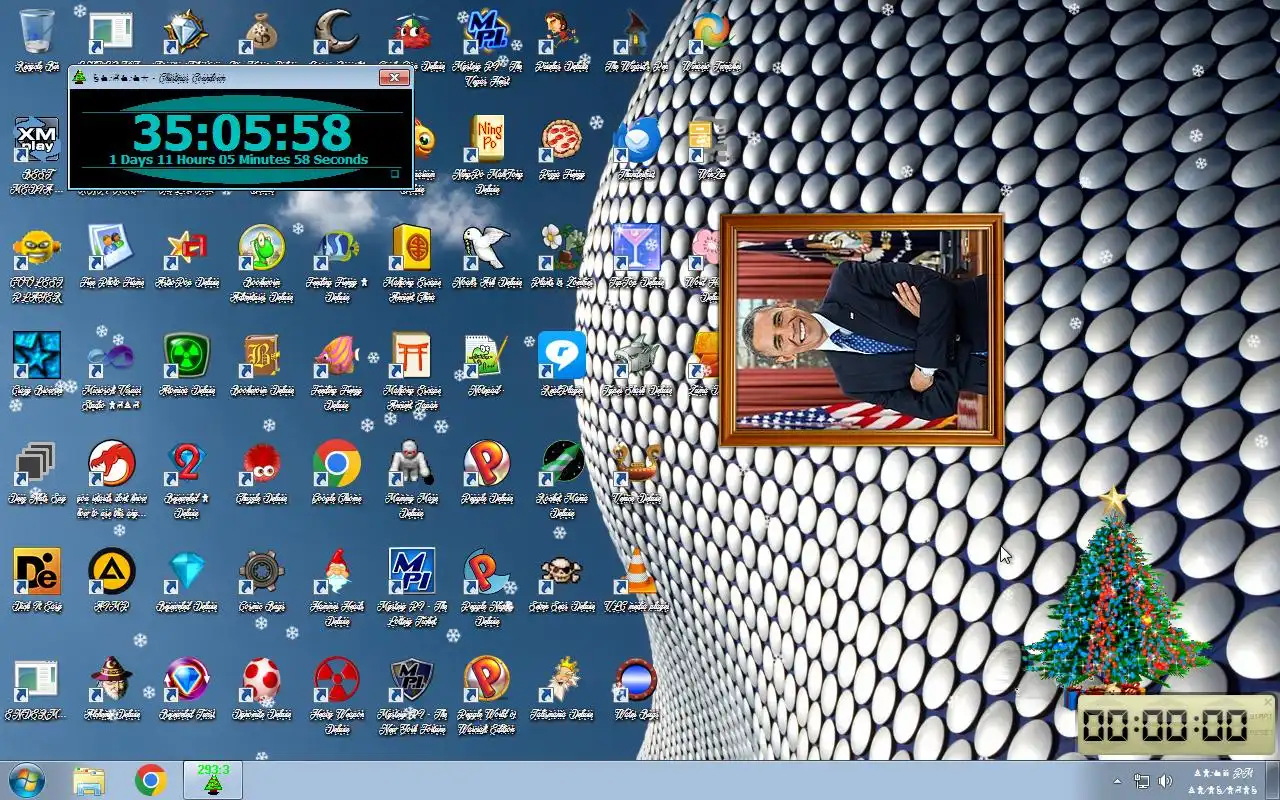Image resolution: width=1280 pixels, height=800 pixels.
Task: Open the Cosmic Bugs gear icon
Action: click(262, 571)
